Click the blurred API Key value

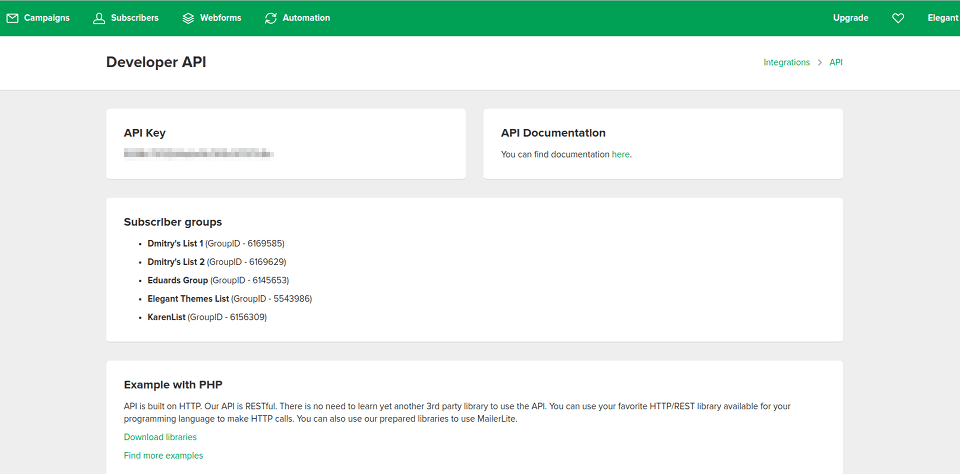coord(198,154)
